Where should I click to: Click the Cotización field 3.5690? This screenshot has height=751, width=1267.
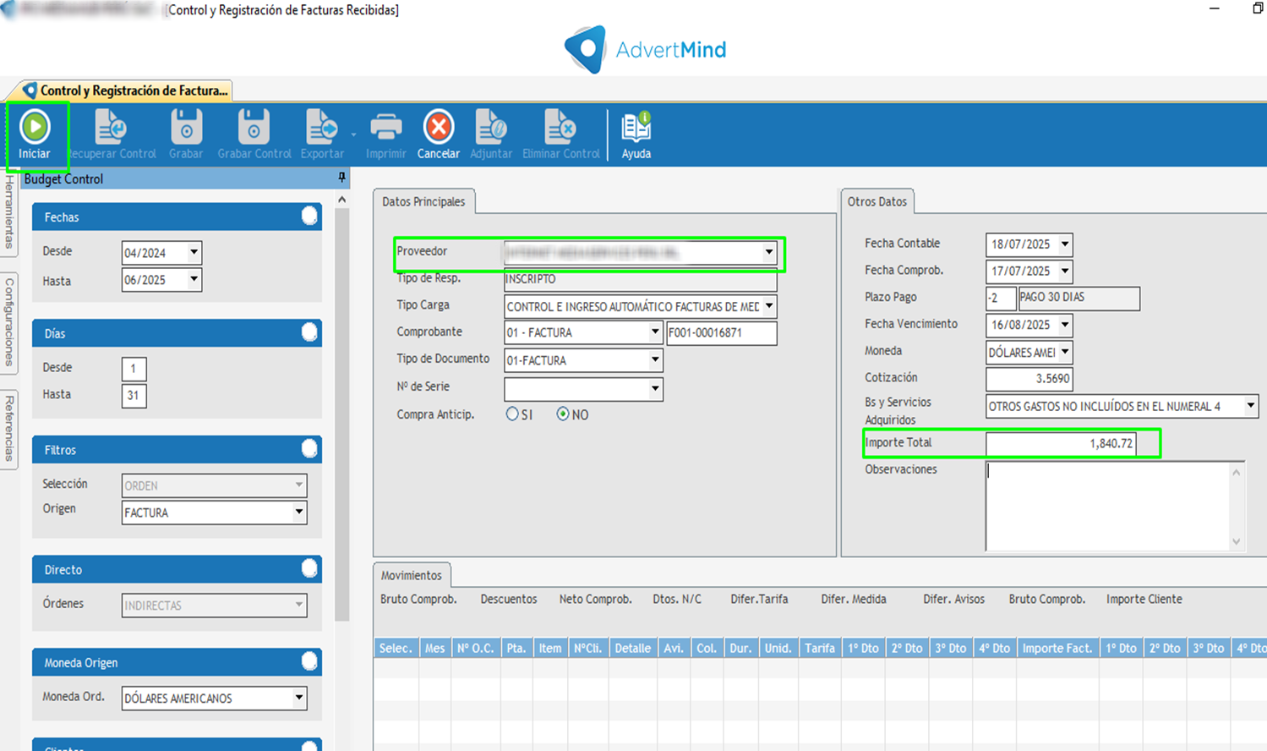click(x=1029, y=379)
